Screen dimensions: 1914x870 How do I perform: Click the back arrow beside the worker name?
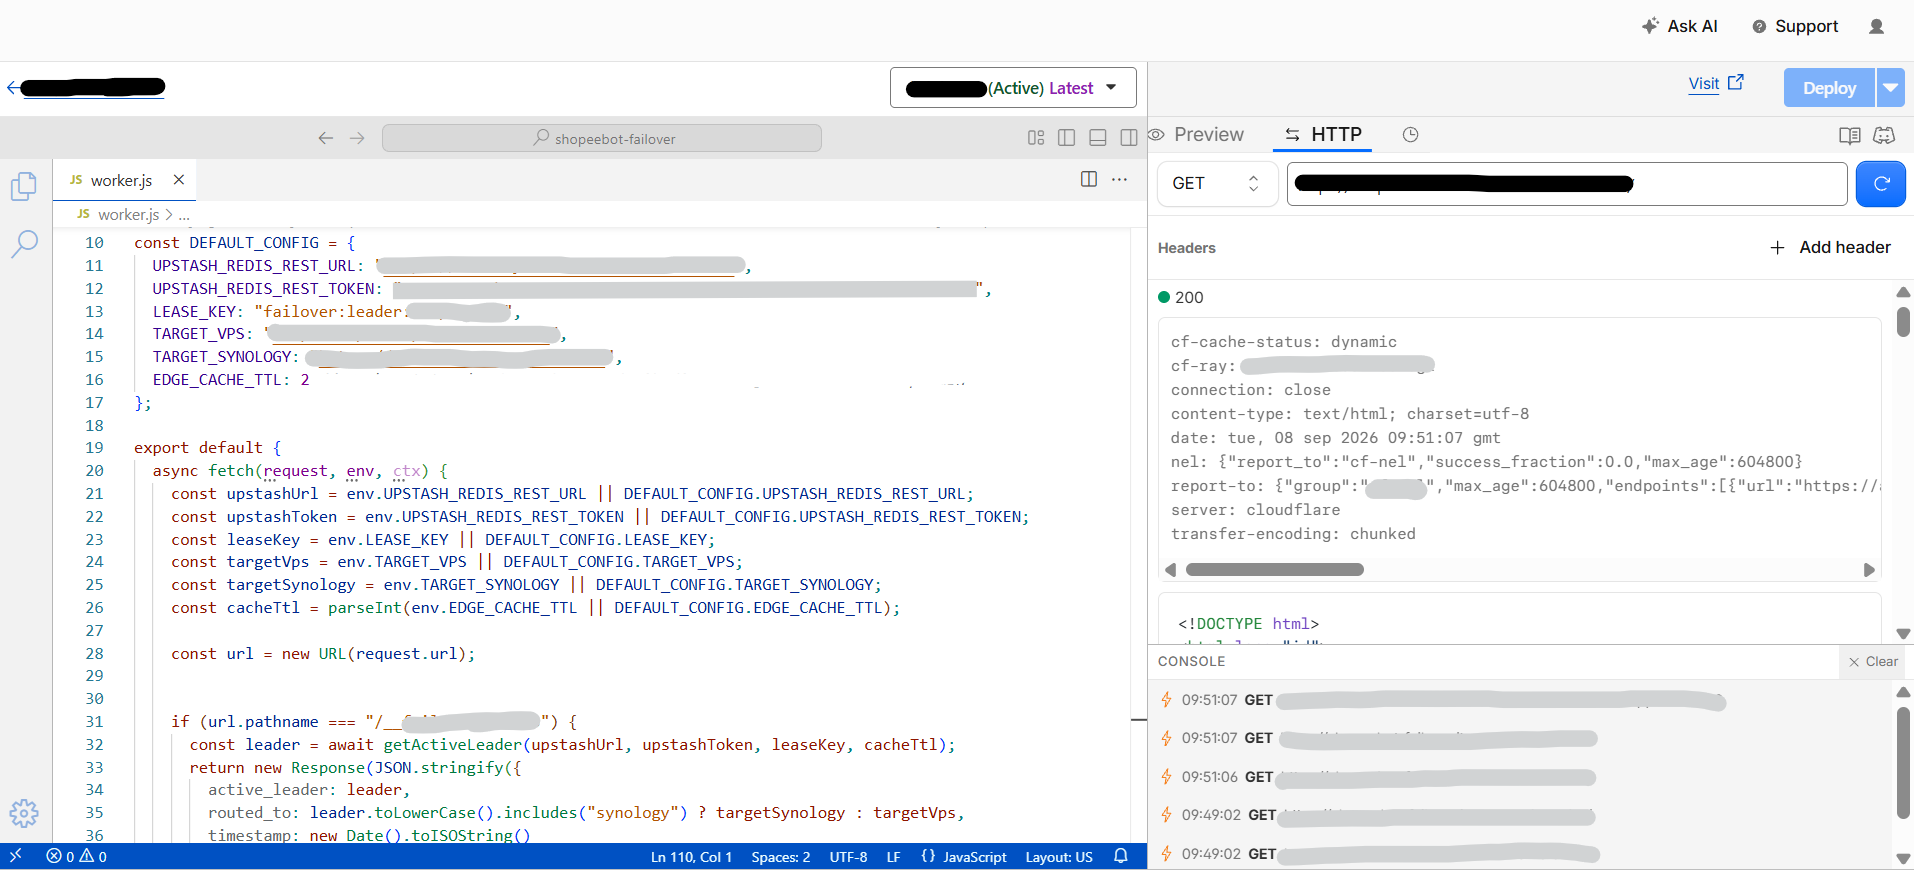point(13,88)
